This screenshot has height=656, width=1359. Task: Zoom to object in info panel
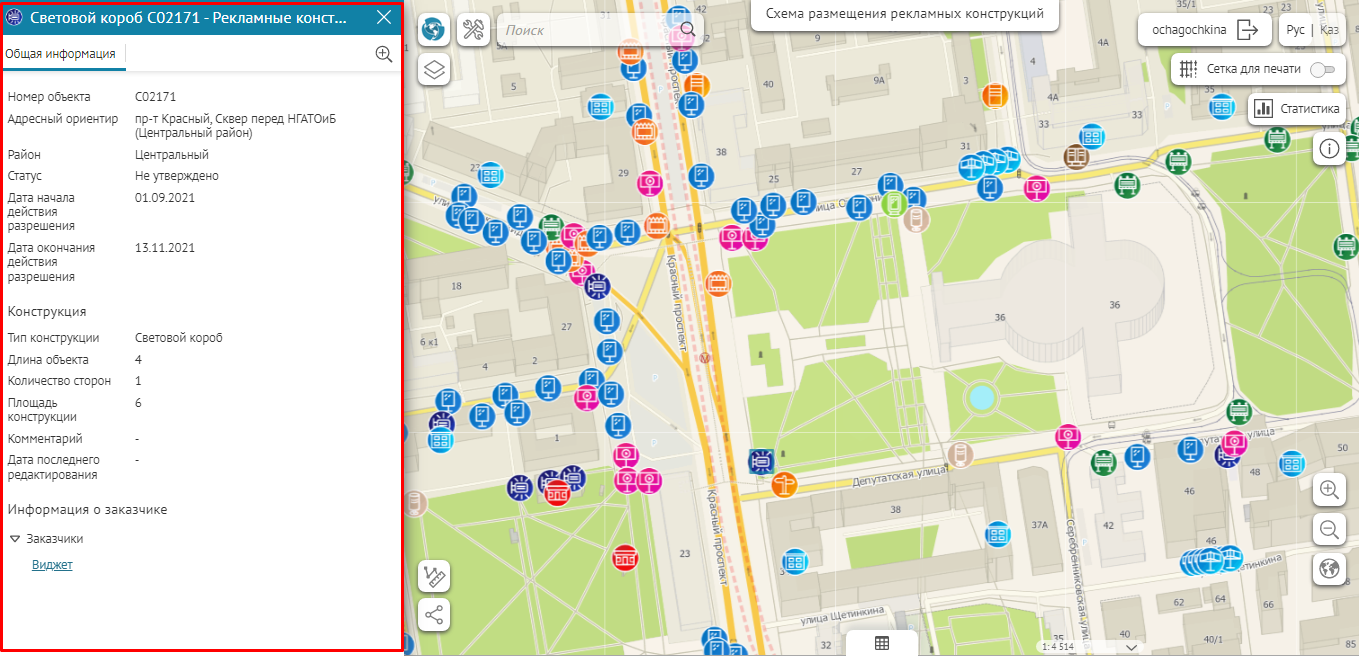(x=383, y=54)
